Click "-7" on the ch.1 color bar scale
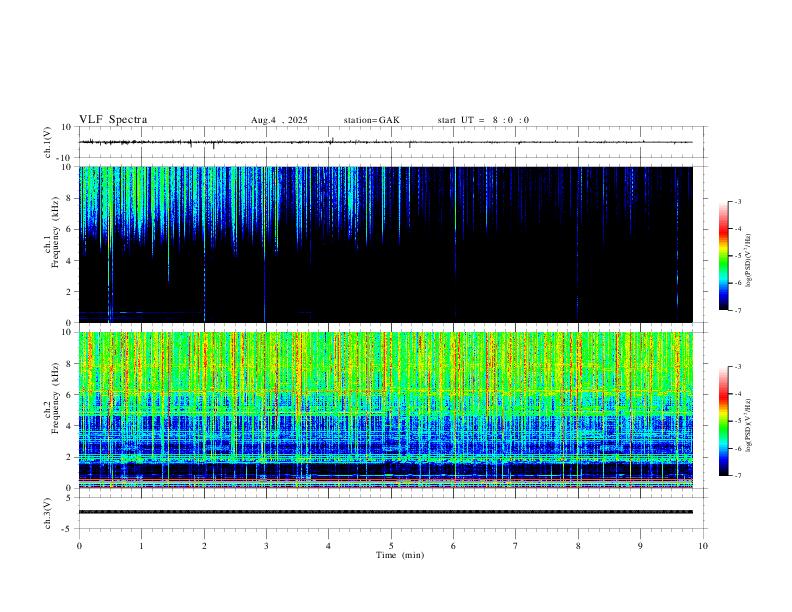This screenshot has height=612, width=792. (x=737, y=311)
